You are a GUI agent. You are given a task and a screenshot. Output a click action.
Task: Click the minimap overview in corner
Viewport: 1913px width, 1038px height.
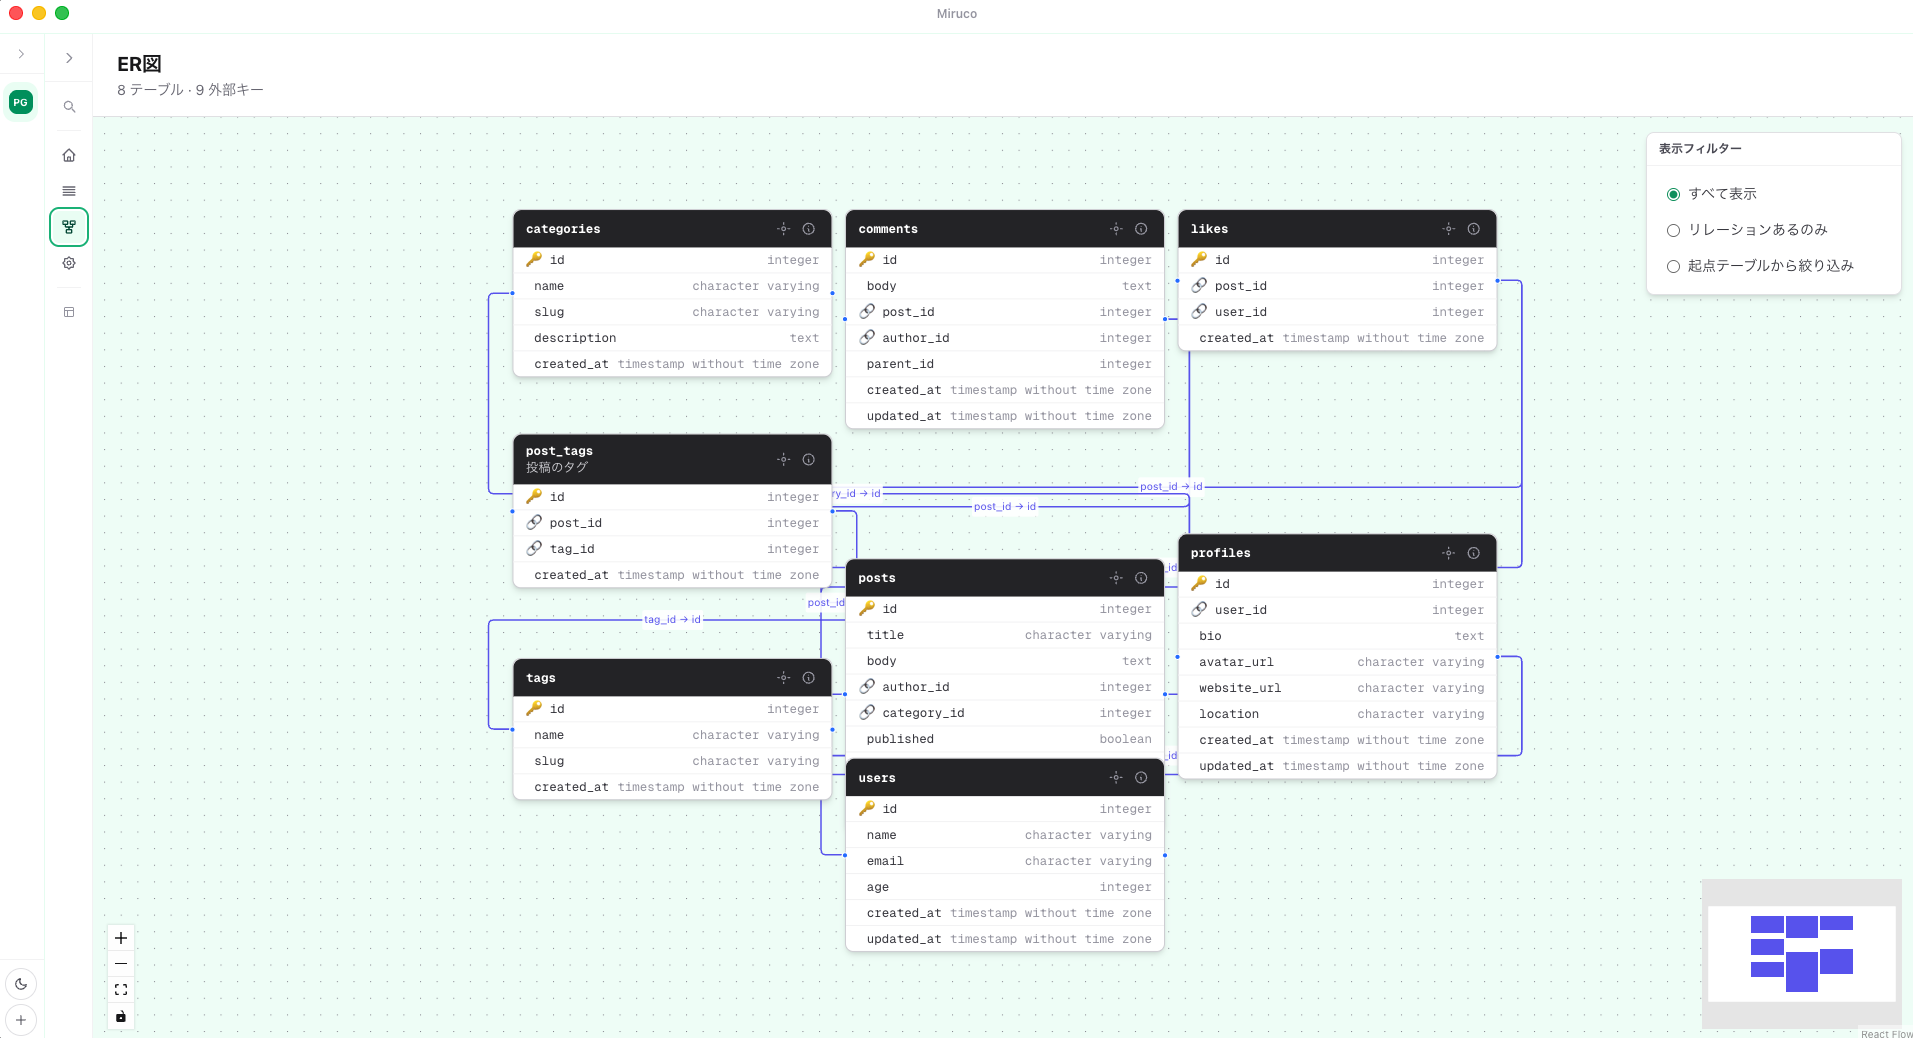click(1801, 953)
